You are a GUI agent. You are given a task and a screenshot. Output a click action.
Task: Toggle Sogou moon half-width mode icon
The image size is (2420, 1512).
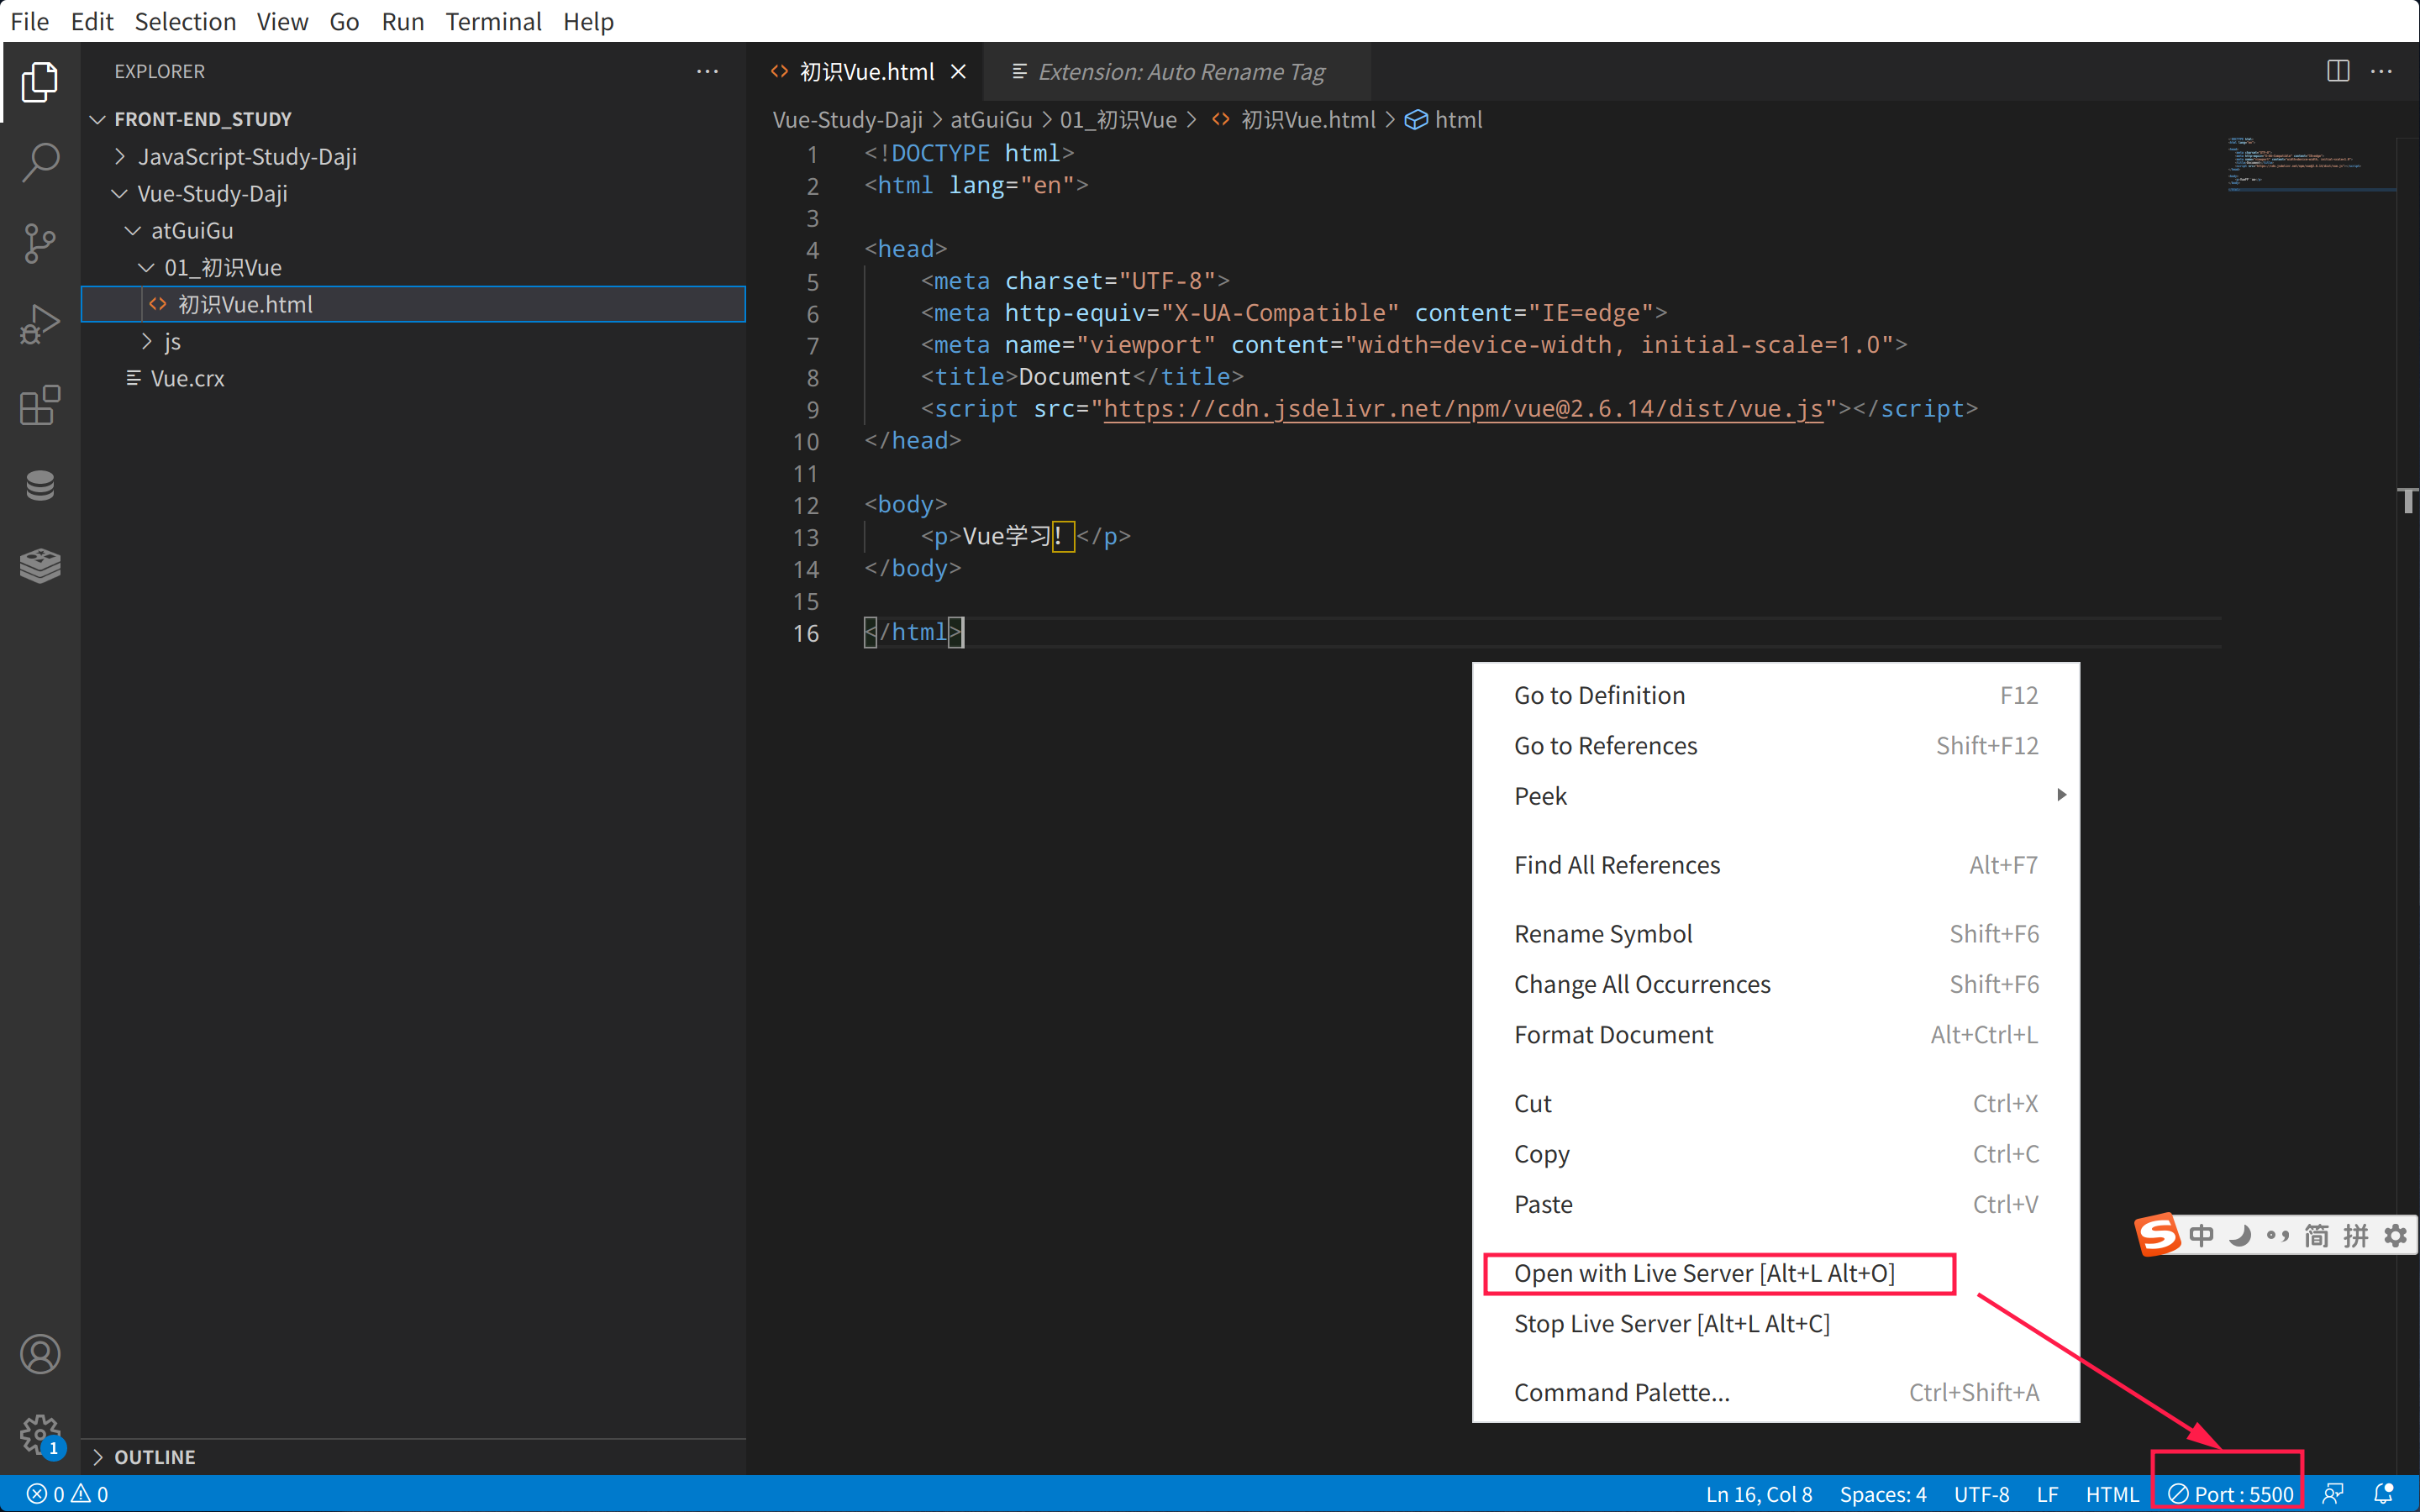[x=2240, y=1236]
